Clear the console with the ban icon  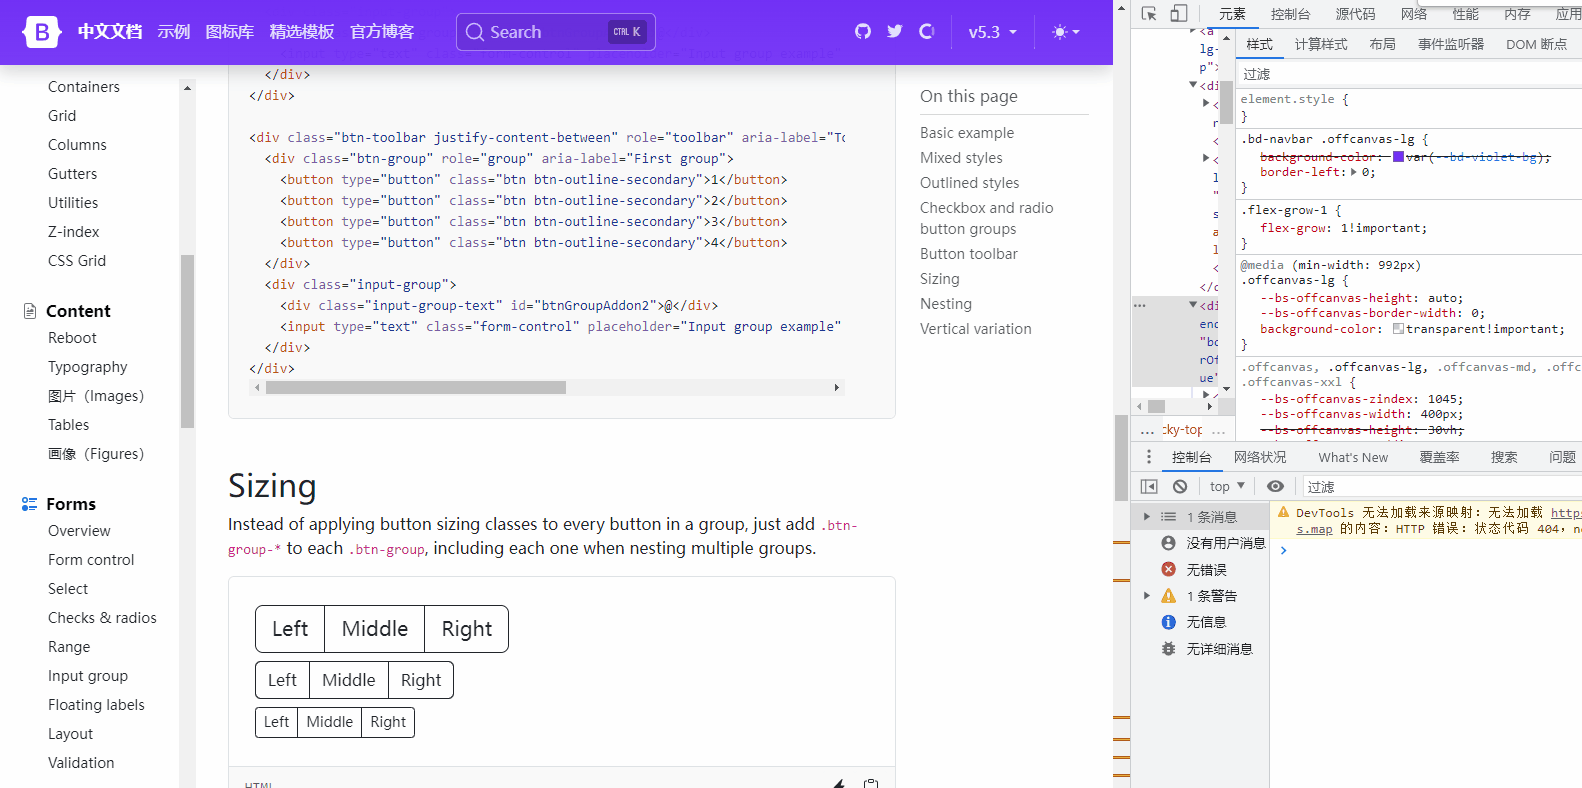(x=1180, y=486)
